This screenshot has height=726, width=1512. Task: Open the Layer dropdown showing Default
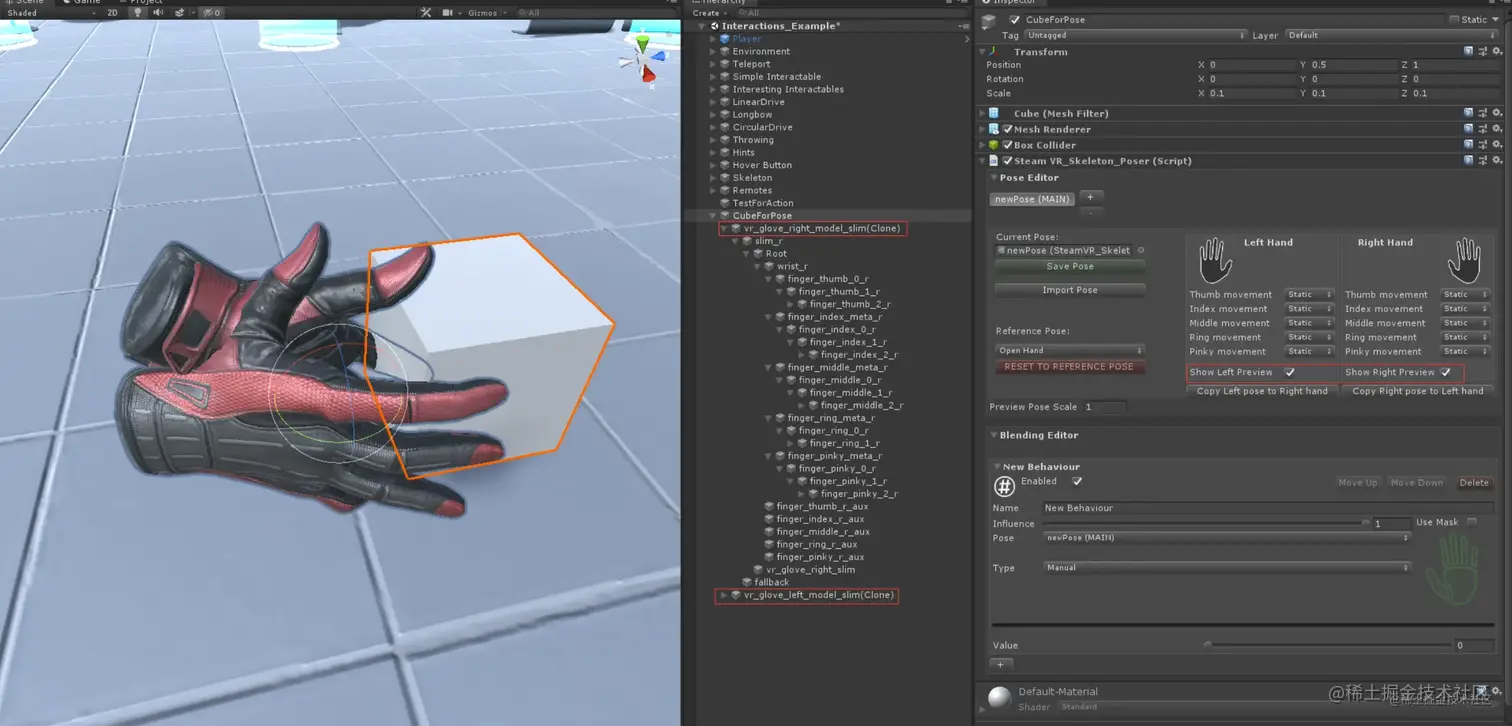click(1392, 35)
